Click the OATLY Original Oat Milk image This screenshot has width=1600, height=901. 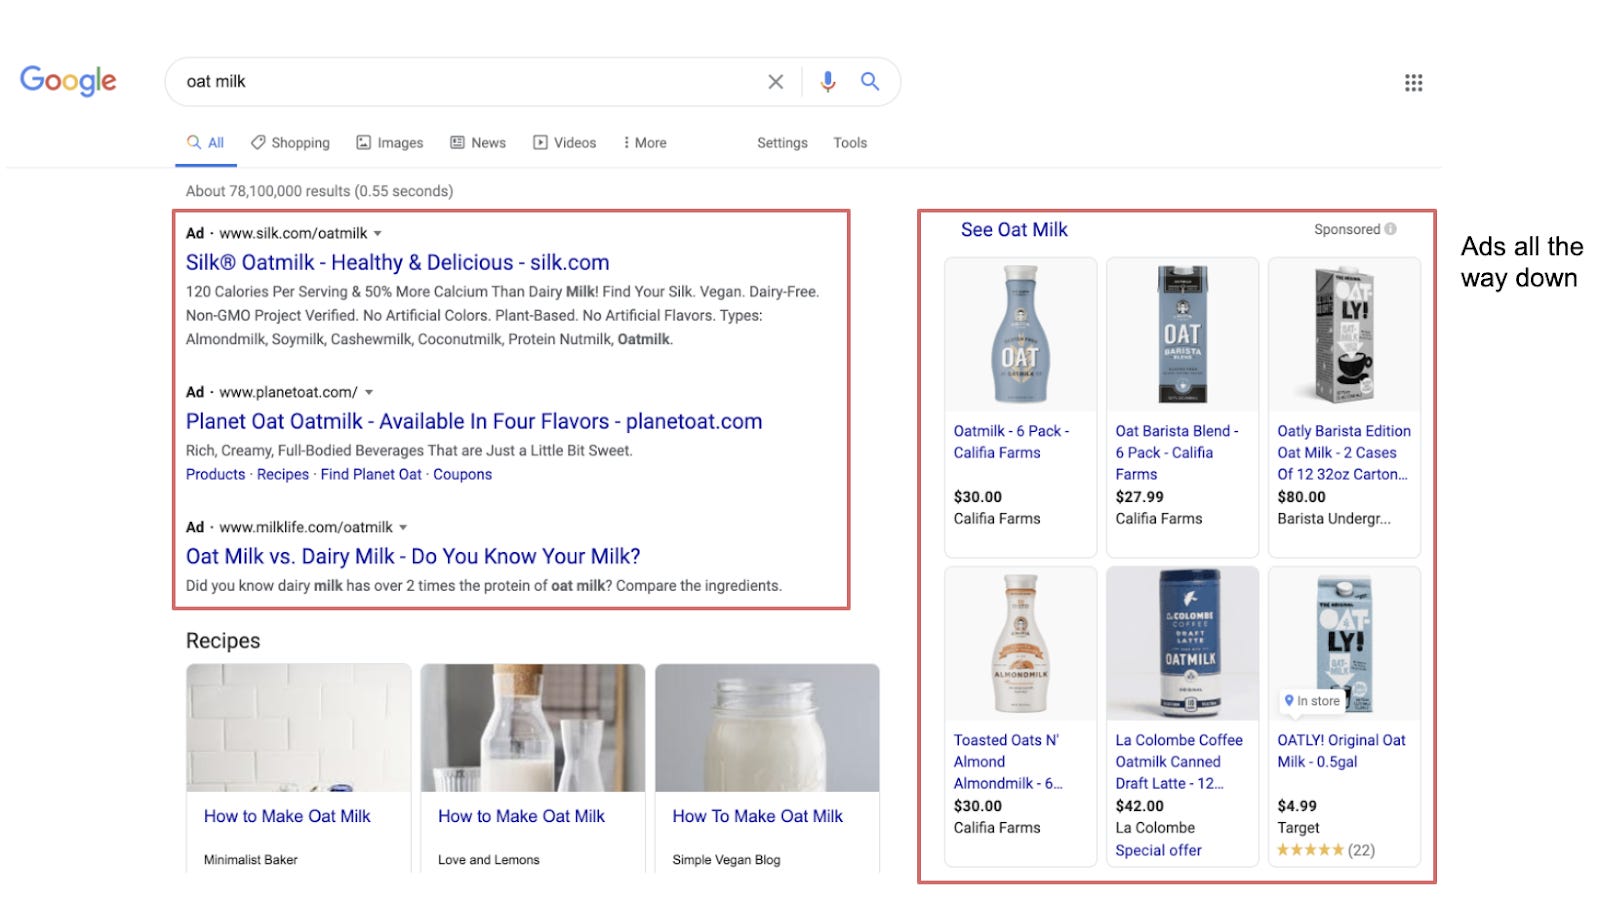pyautogui.click(x=1344, y=644)
